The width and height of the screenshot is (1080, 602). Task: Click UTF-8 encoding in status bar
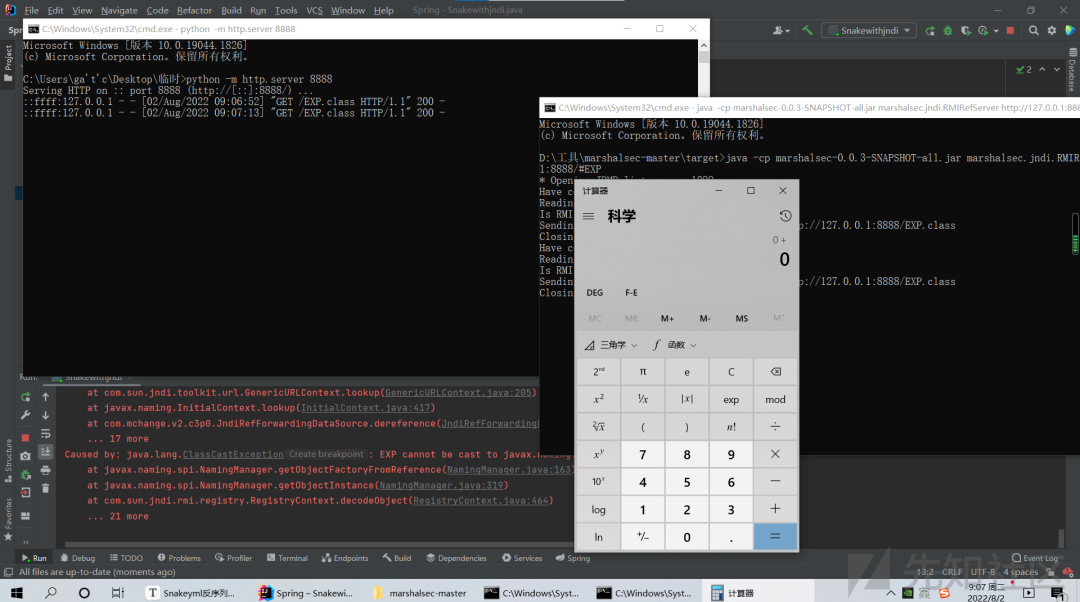pyautogui.click(x=983, y=572)
